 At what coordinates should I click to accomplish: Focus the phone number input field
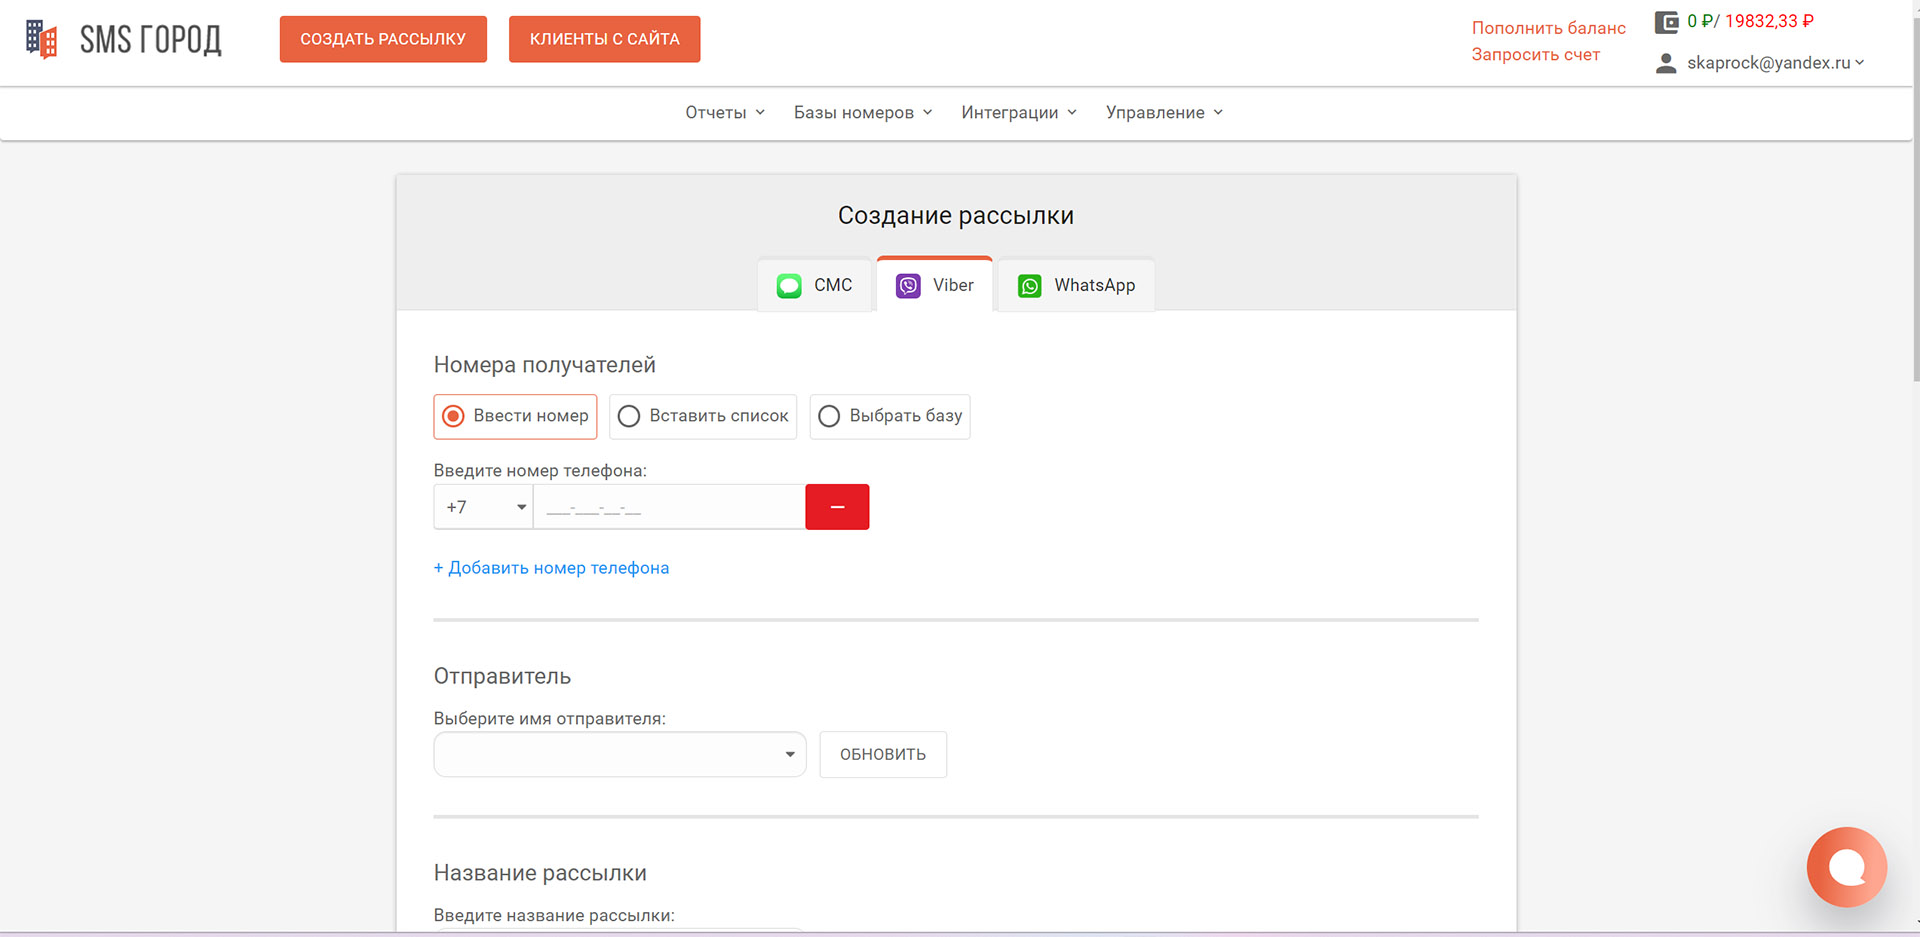(x=668, y=507)
